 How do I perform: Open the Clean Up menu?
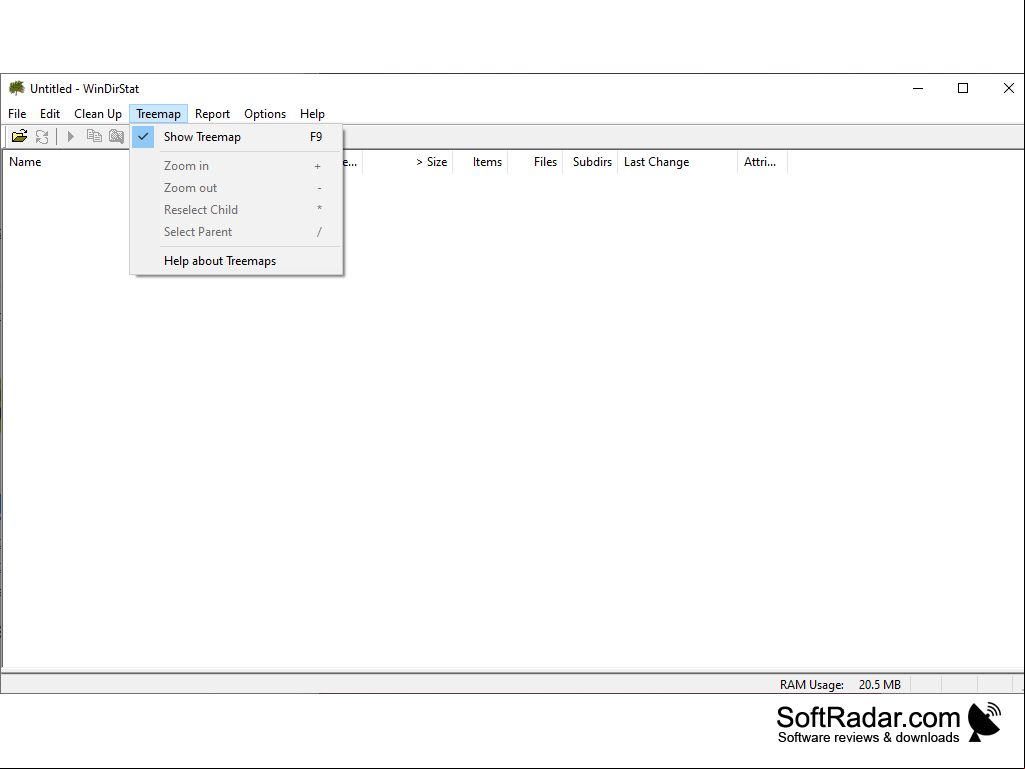(97, 114)
